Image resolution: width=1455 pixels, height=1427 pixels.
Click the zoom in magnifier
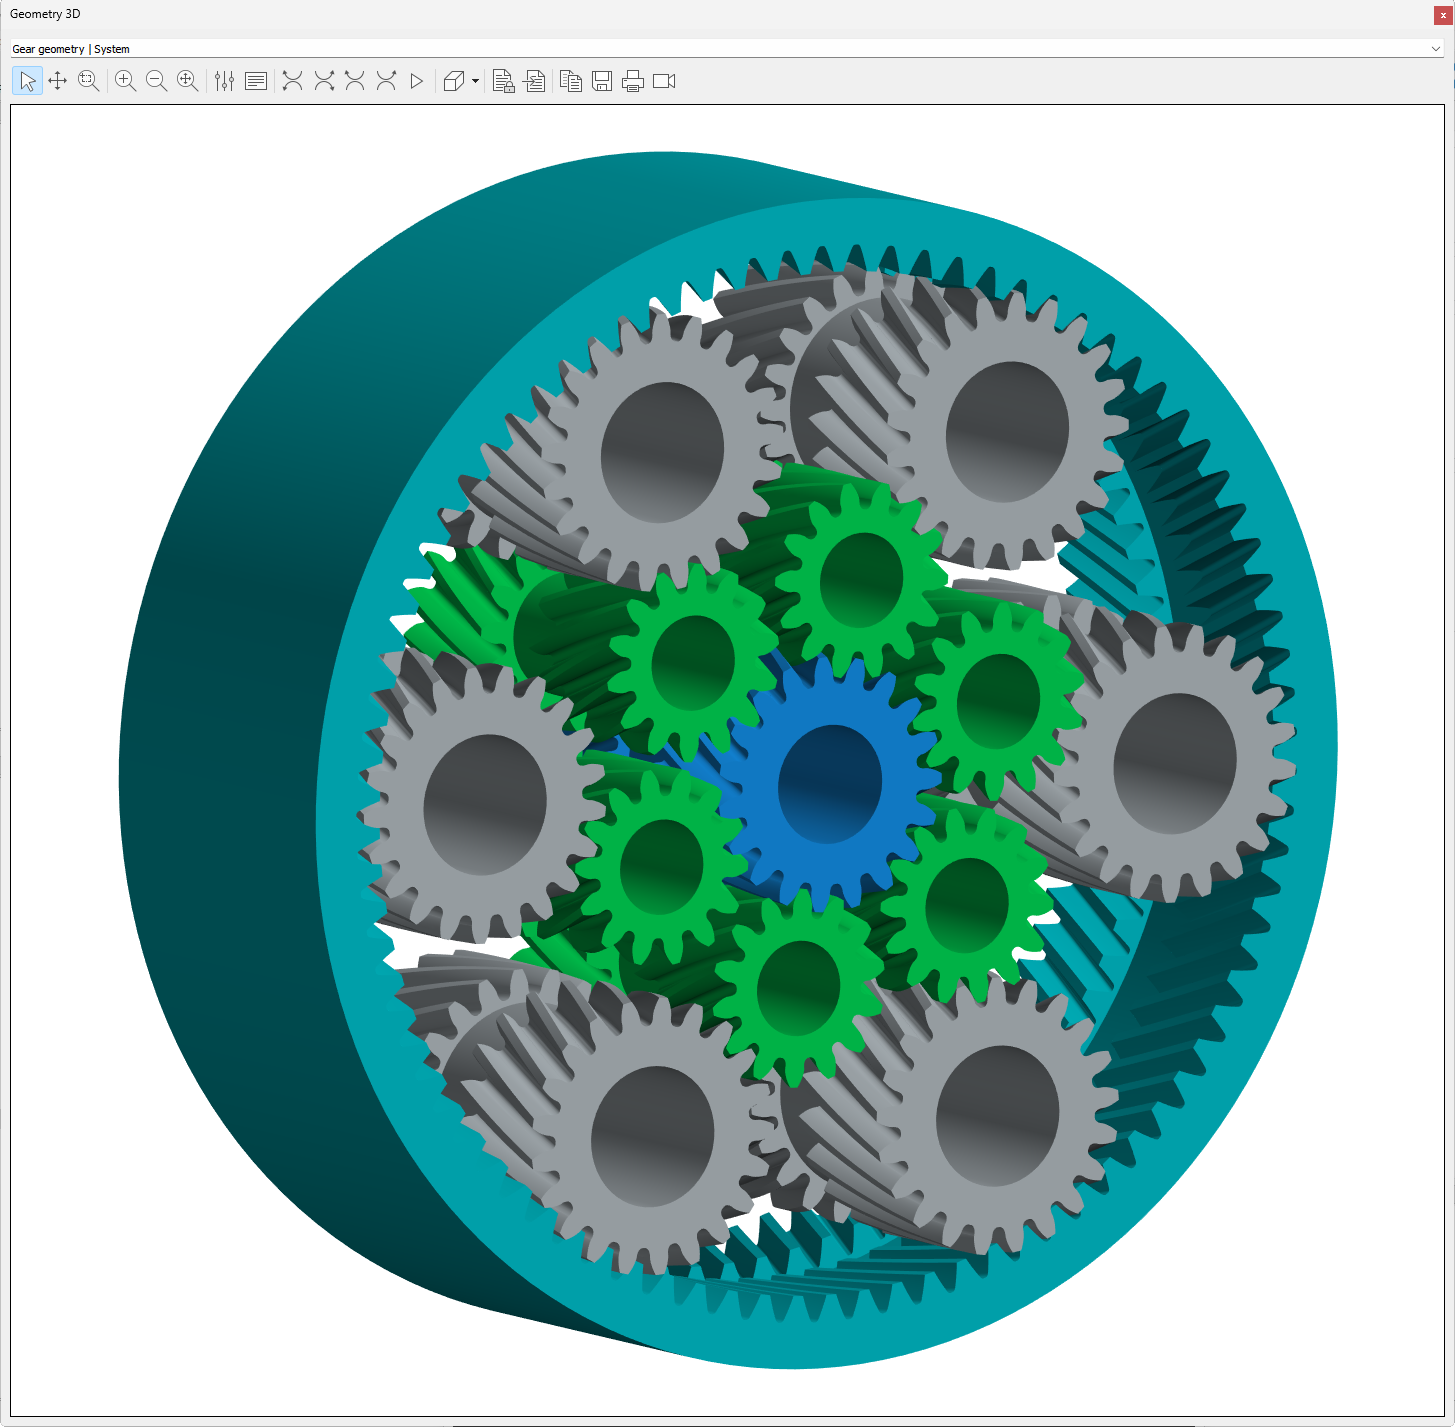(125, 81)
